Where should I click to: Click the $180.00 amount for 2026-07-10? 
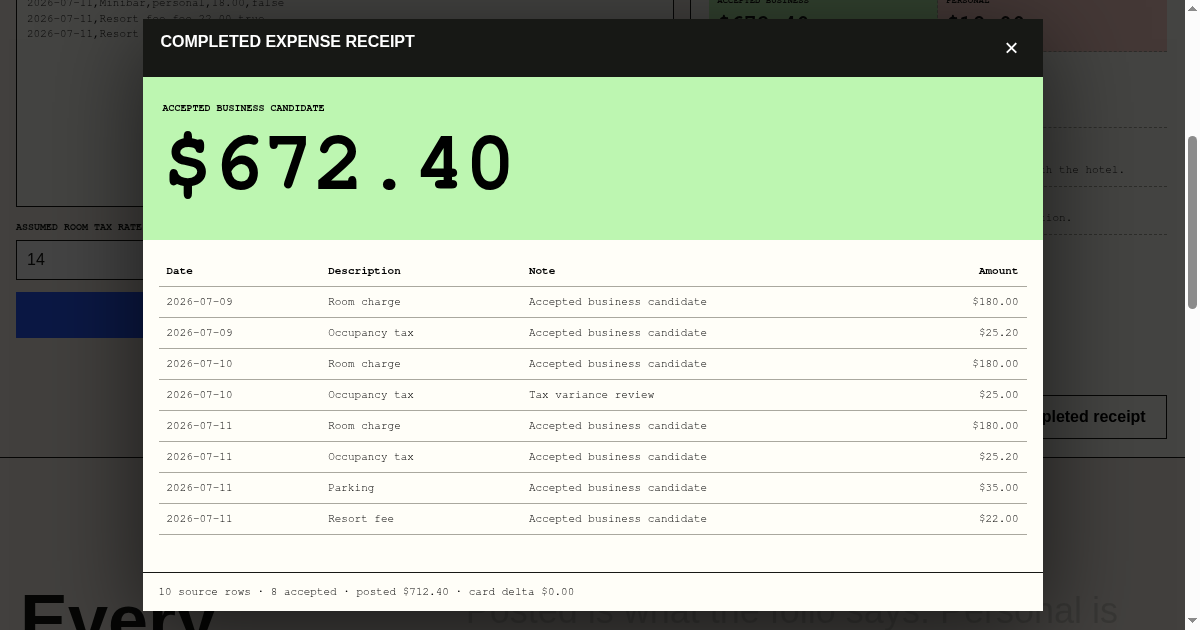click(x=995, y=364)
